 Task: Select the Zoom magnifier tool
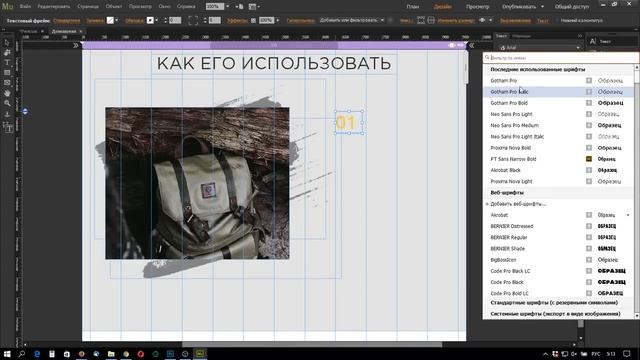7,103
